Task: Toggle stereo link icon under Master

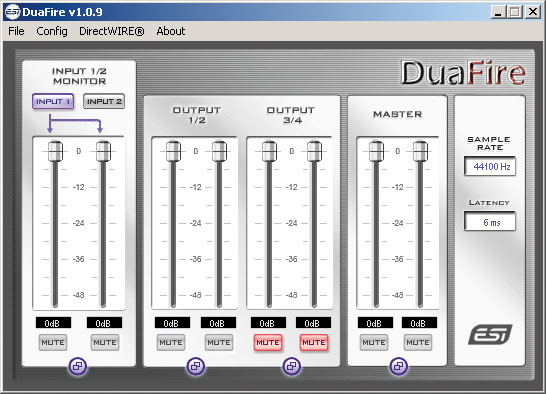Action: click(x=399, y=366)
